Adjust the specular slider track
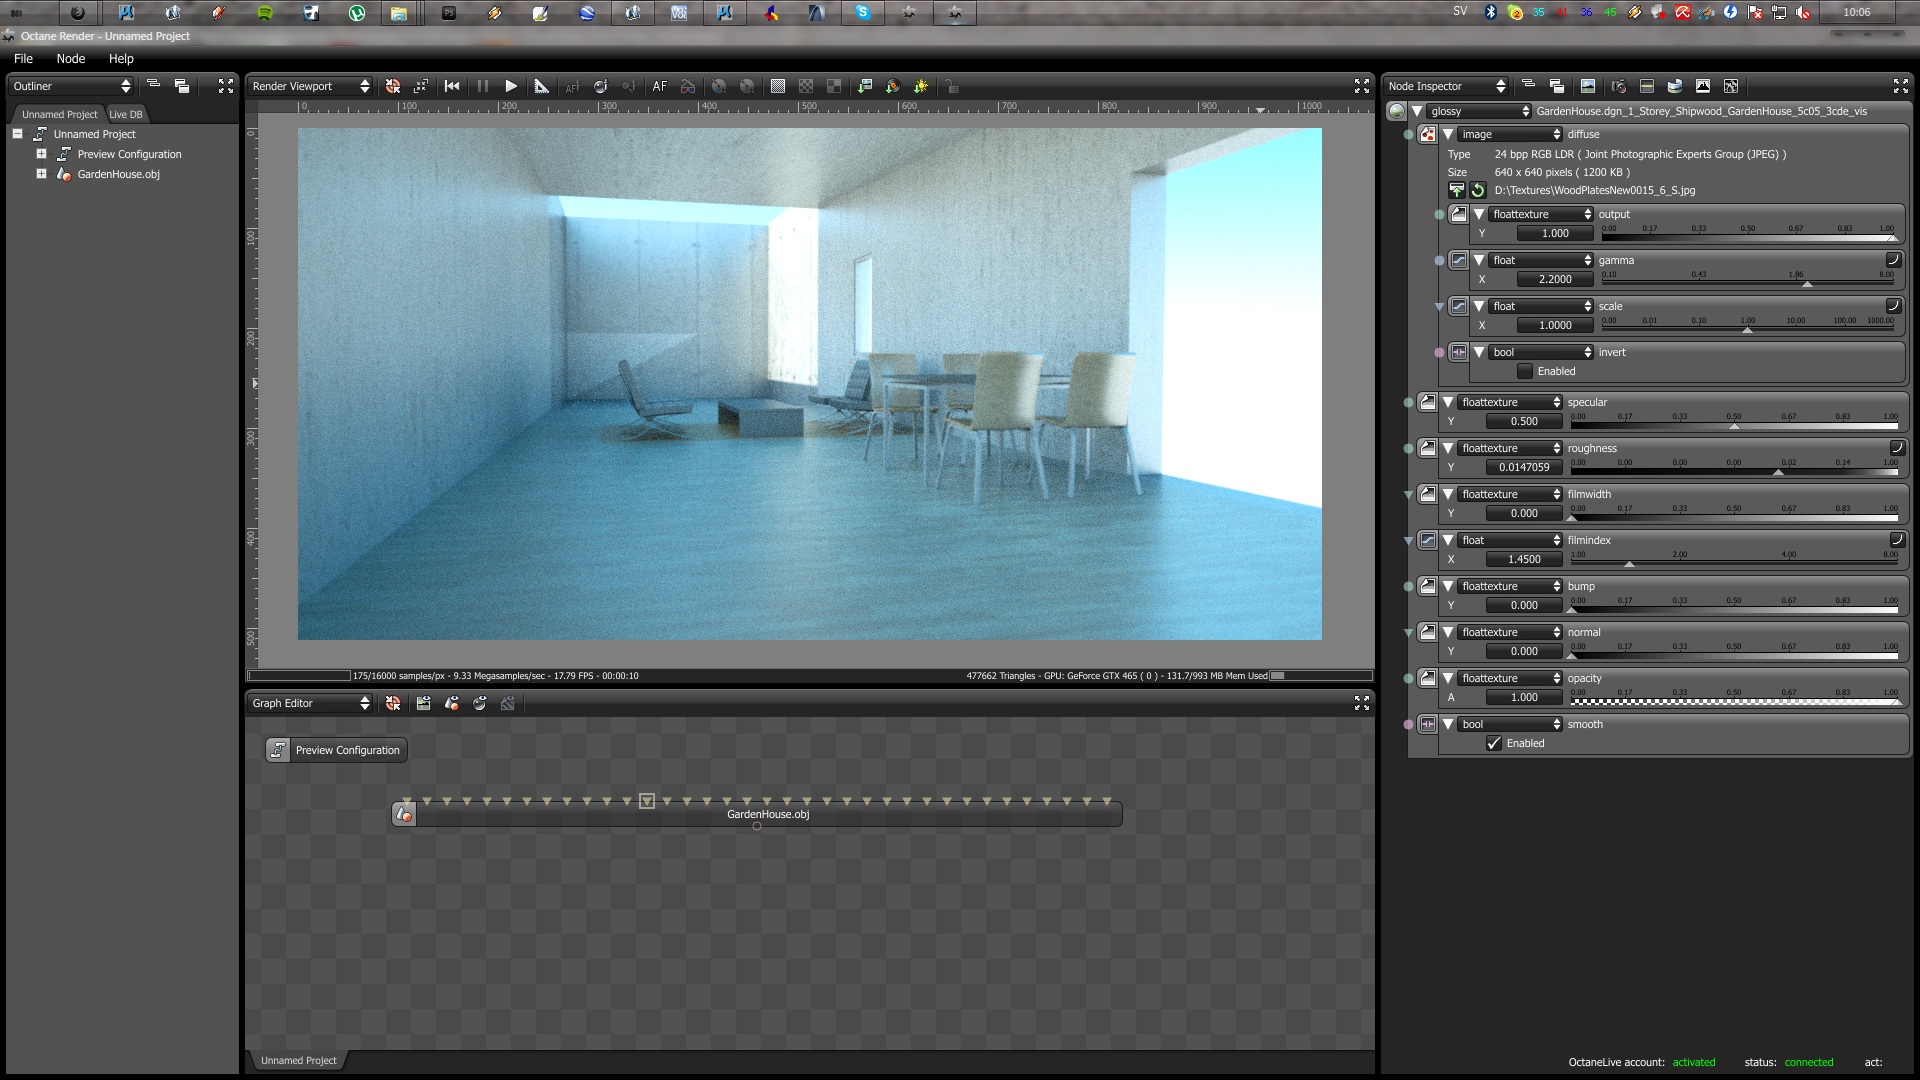 [x=1733, y=424]
